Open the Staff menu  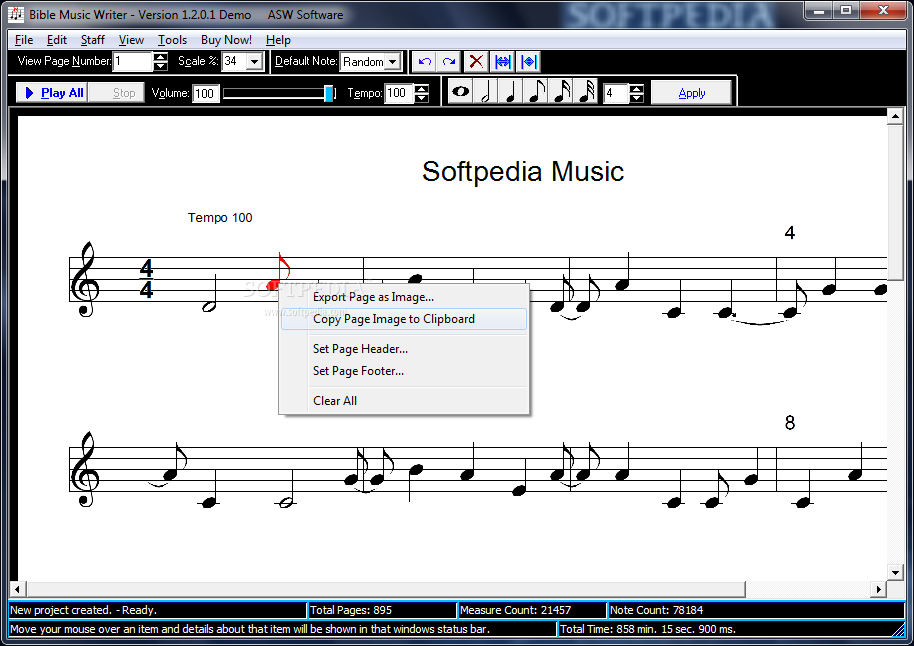click(92, 40)
